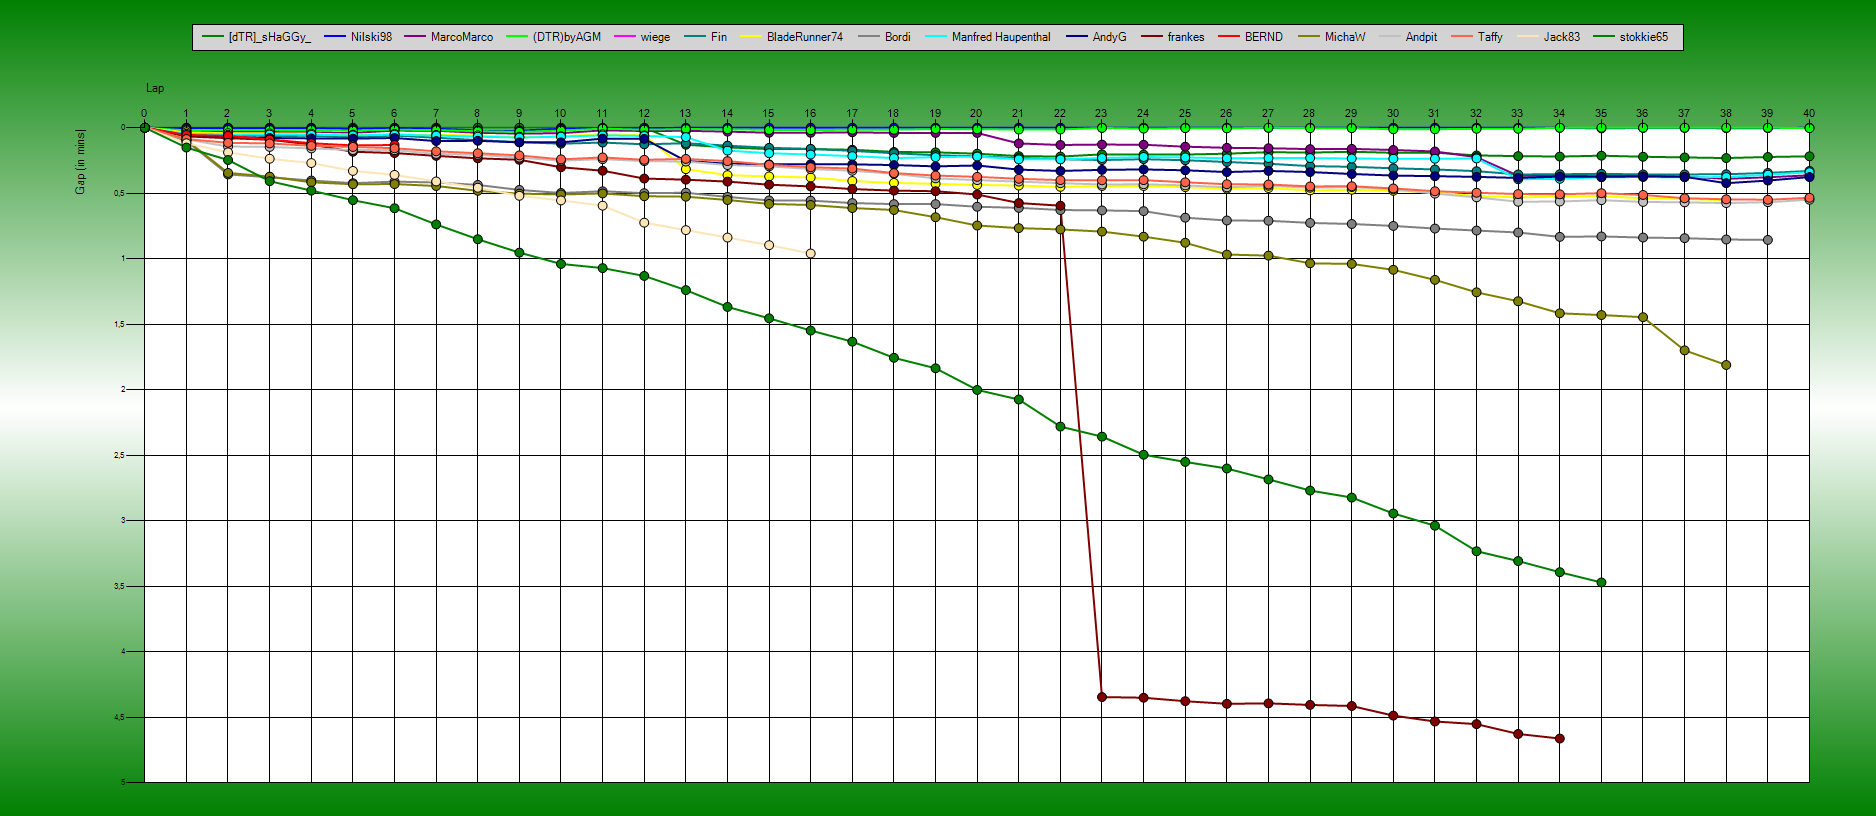Click the Taffy legend label

click(1490, 37)
